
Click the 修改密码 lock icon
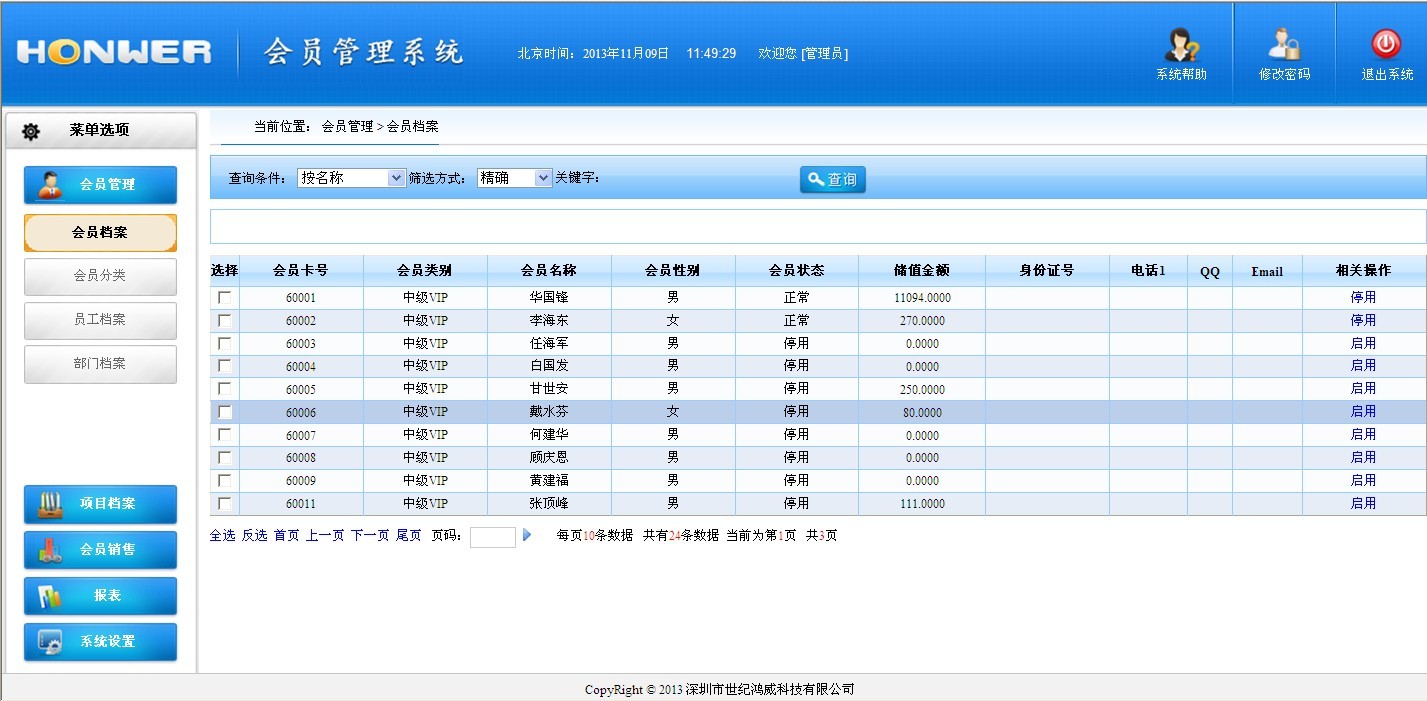[1284, 46]
